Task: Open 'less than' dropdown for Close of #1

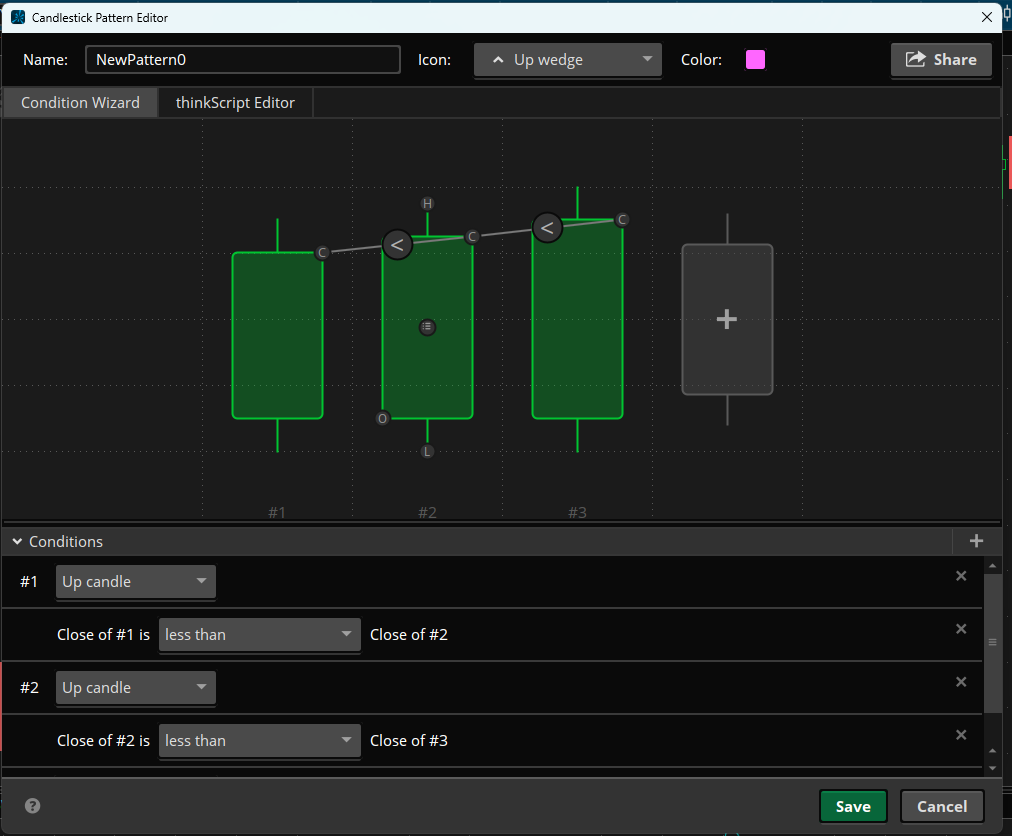Action: (259, 635)
